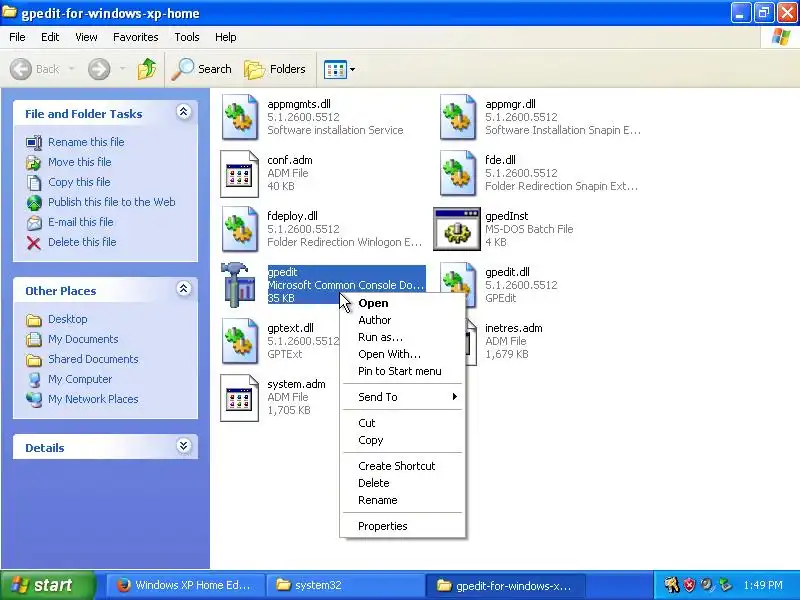This screenshot has width=800, height=600.
Task: Switch to system32 taskbar window
Action: click(345, 585)
